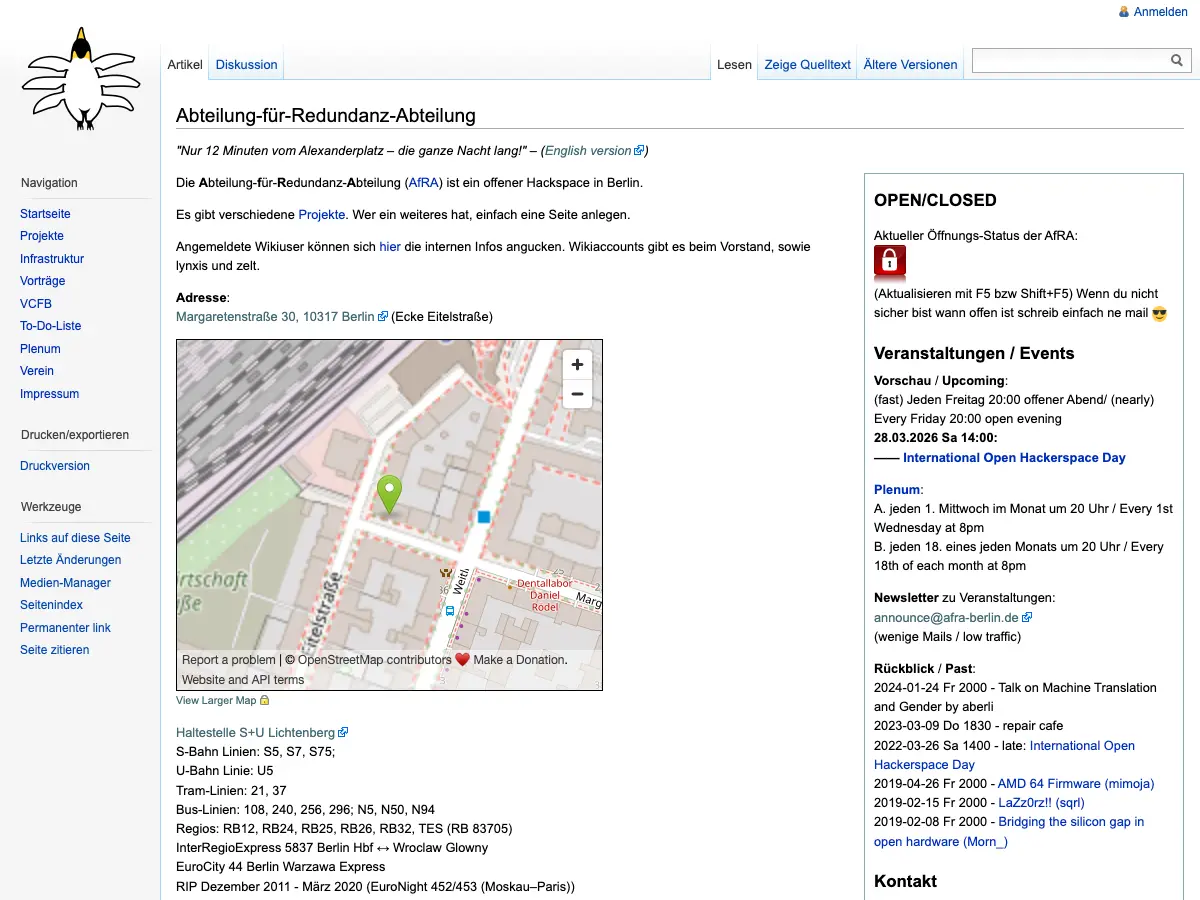Image resolution: width=1200 pixels, height=900 pixels.
Task: Open Haltestelle S+U Lichtenberg link
Action: point(262,733)
